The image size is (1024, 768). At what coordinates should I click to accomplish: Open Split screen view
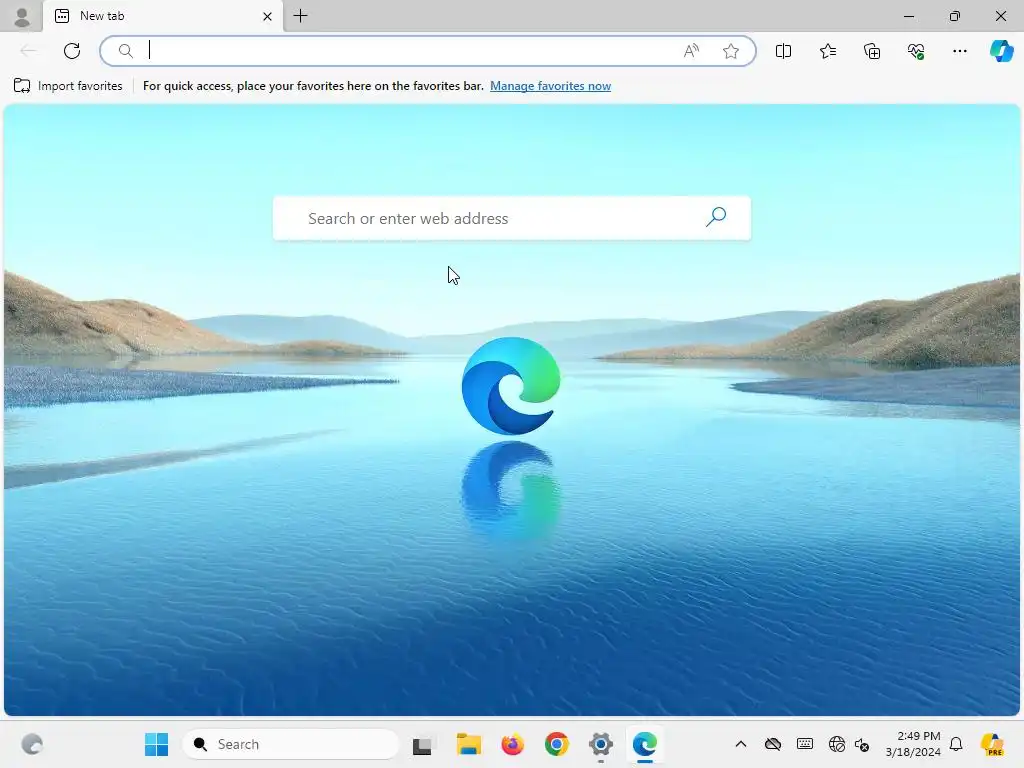pyautogui.click(x=783, y=51)
